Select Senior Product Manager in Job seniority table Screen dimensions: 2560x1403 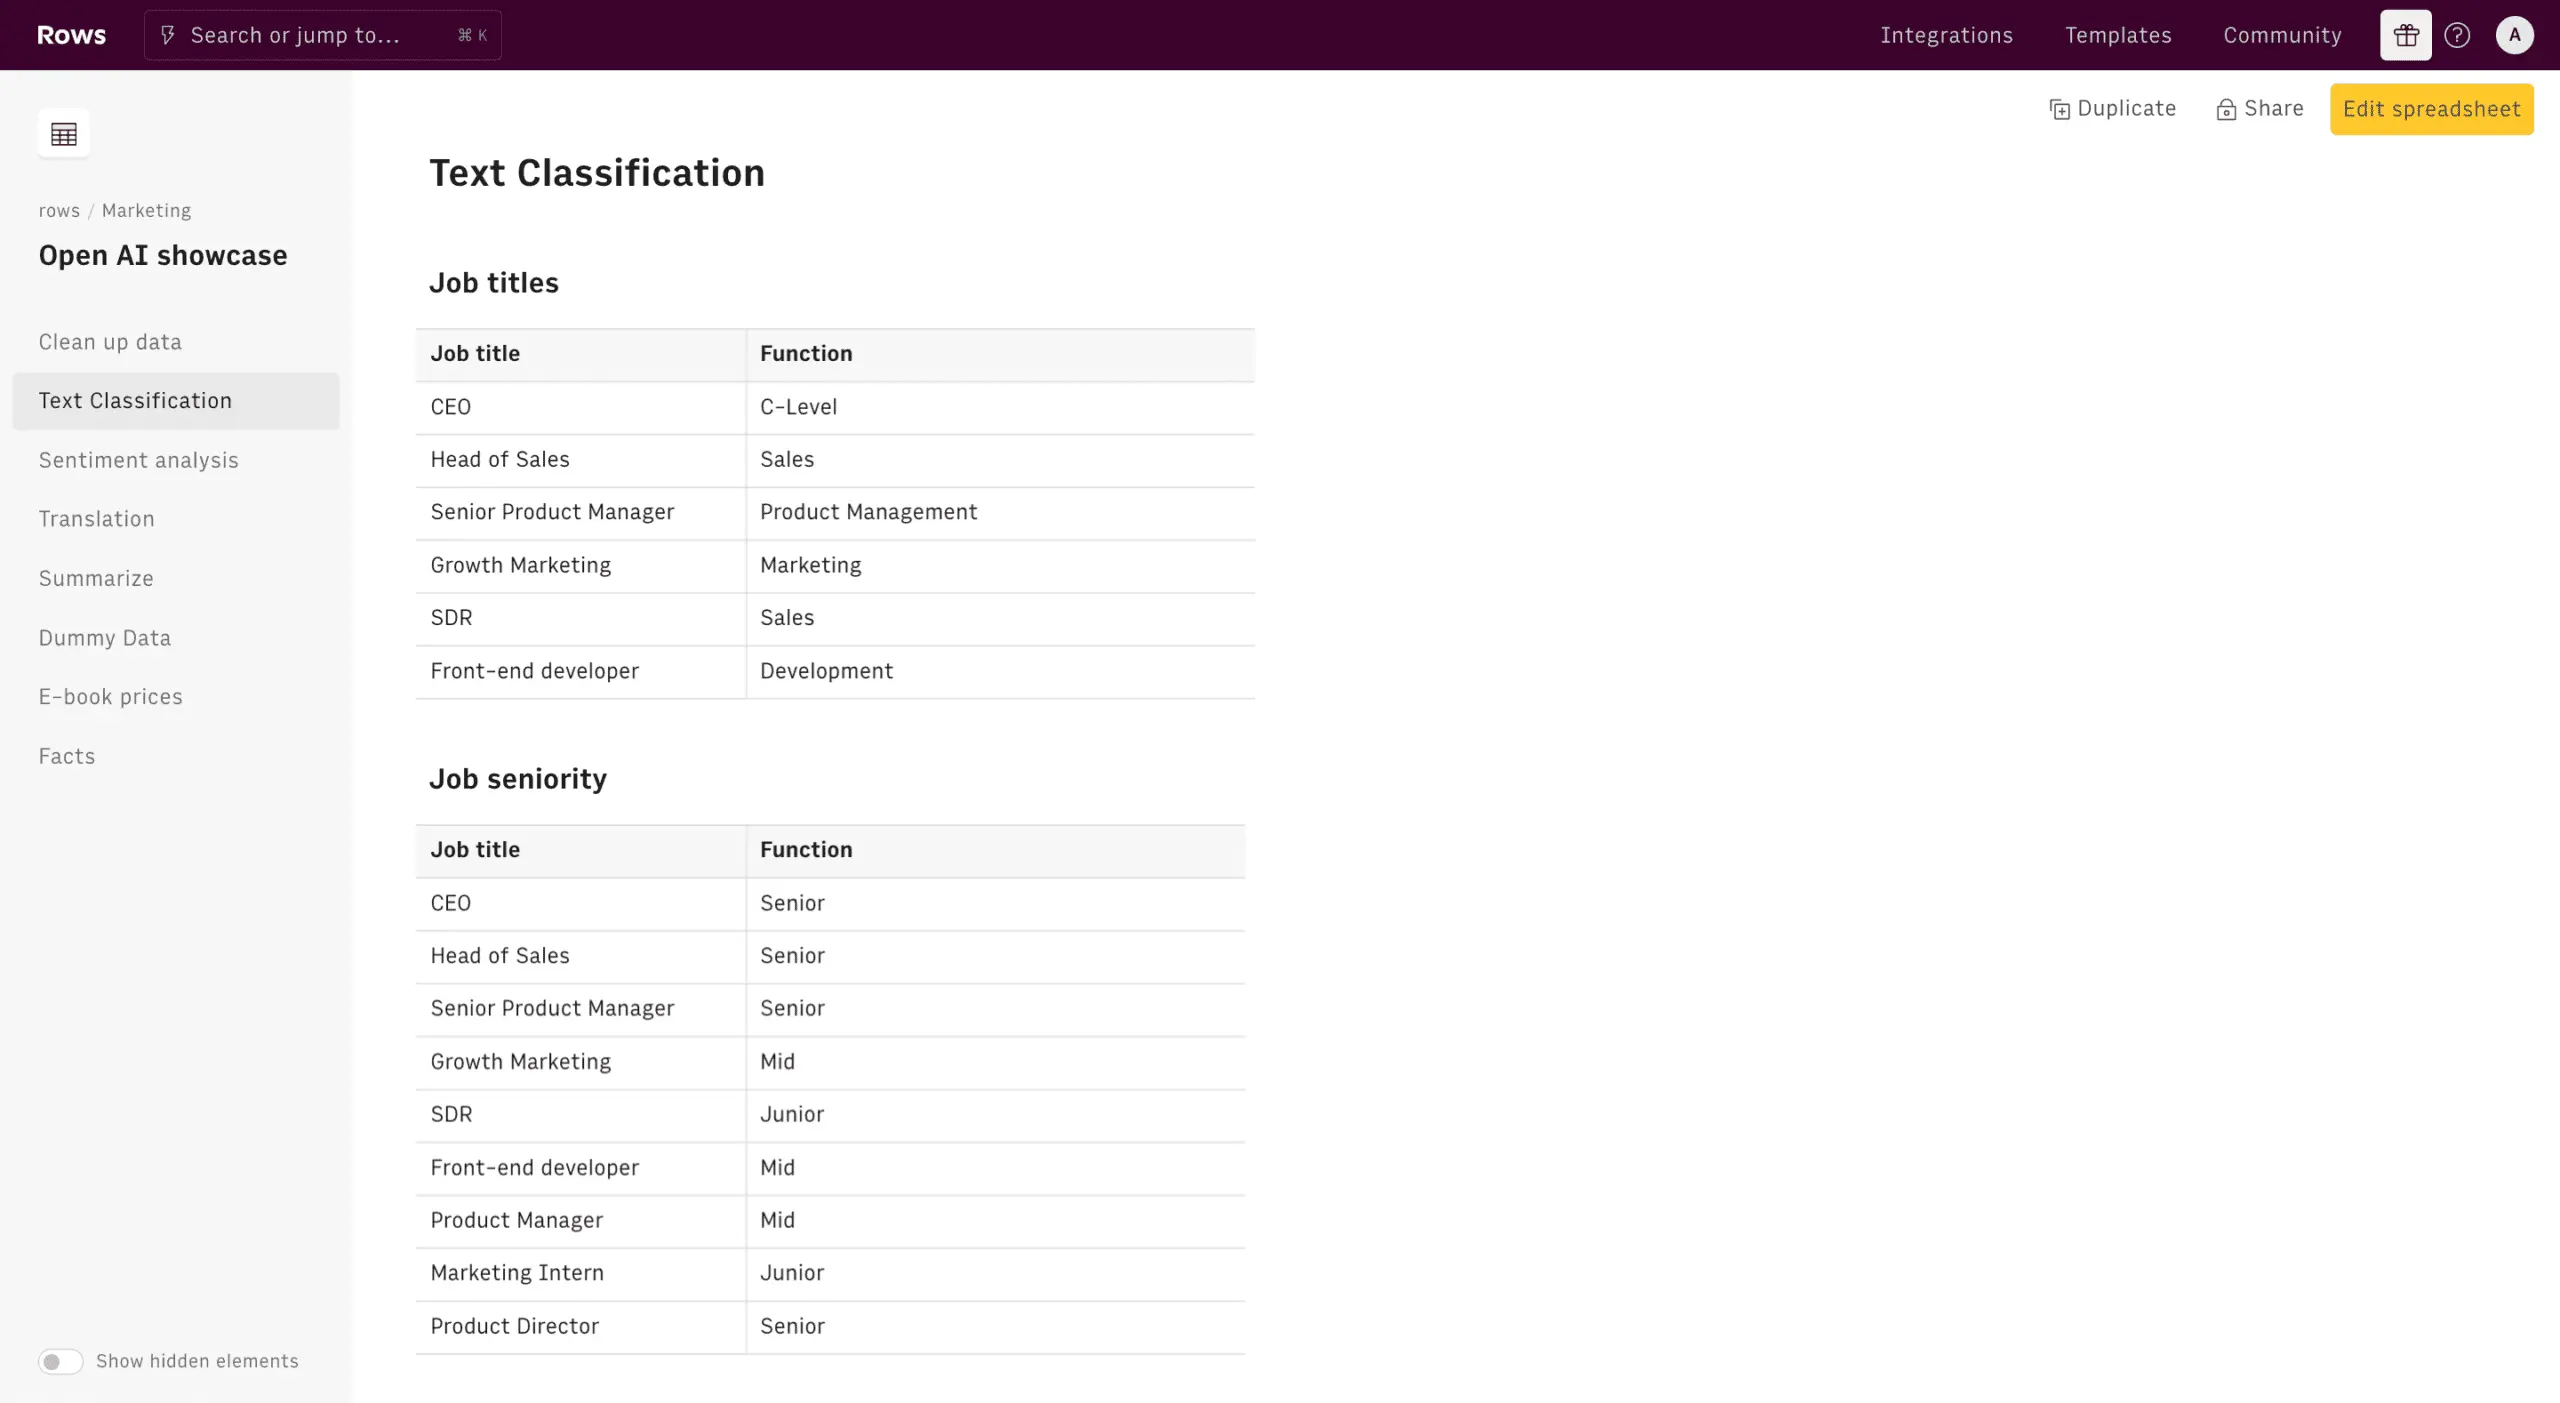tap(581, 1009)
